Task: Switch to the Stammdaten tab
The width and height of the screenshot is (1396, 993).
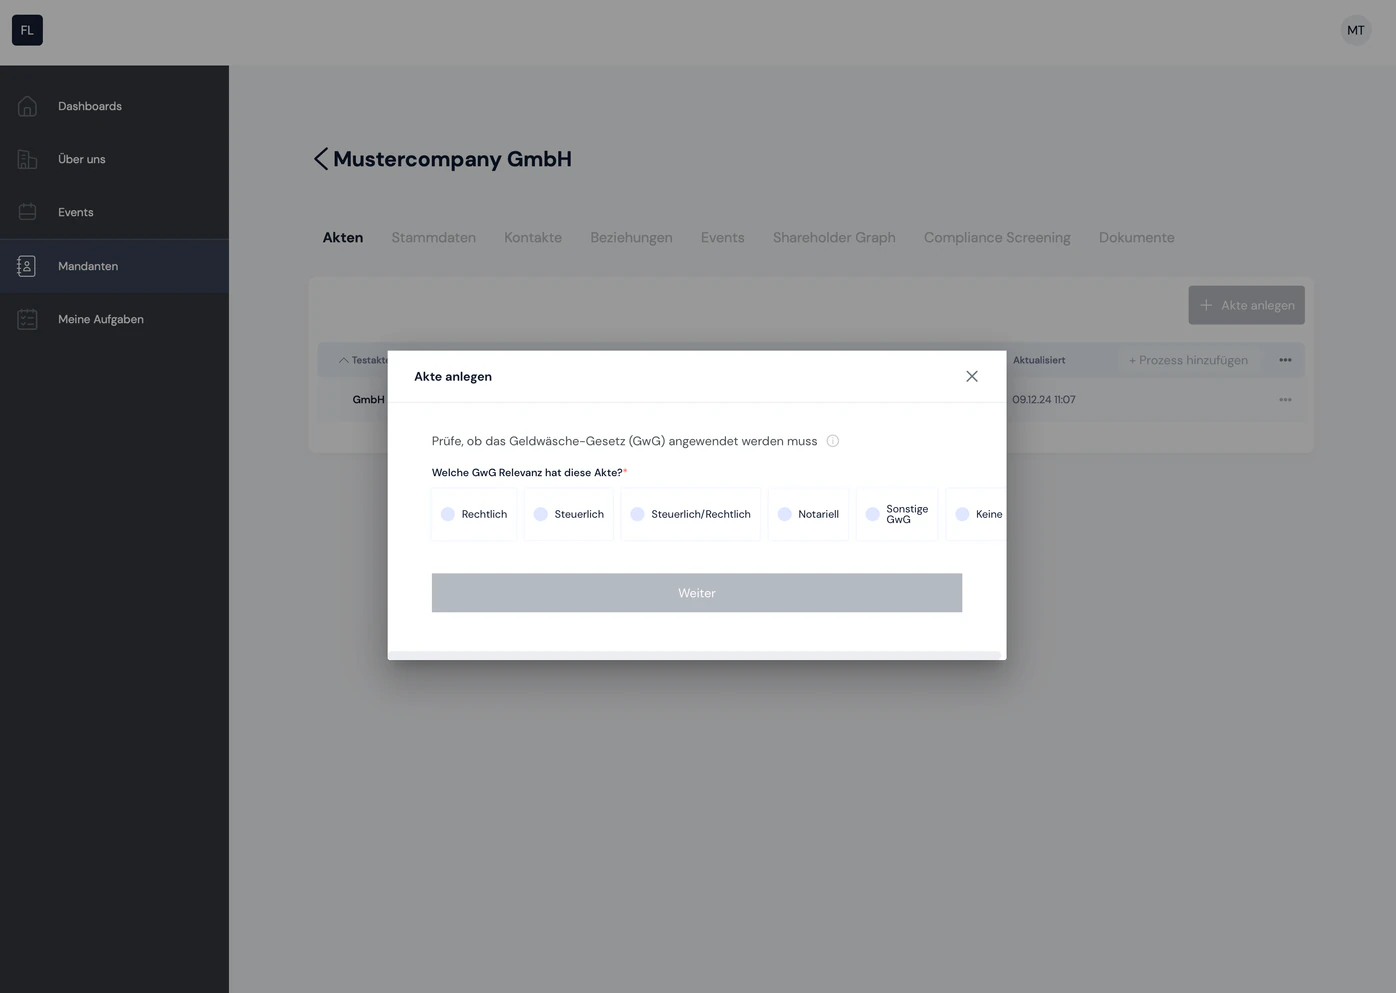Action: coord(433,238)
